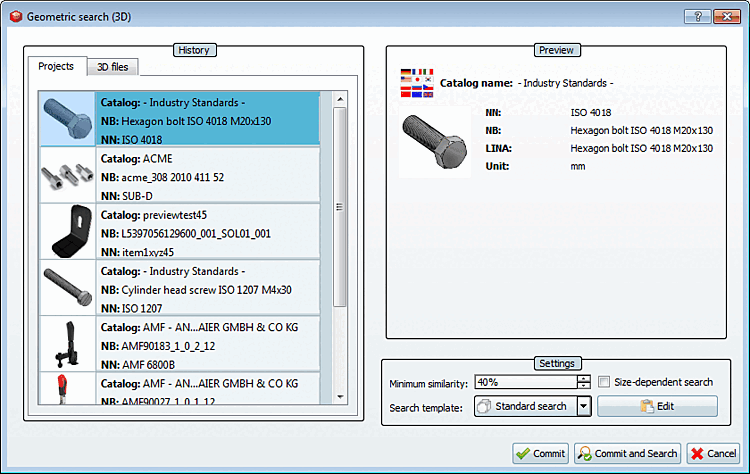Viewport: 750px width, 474px height.
Task: Click the help question mark button
Action: [697, 17]
